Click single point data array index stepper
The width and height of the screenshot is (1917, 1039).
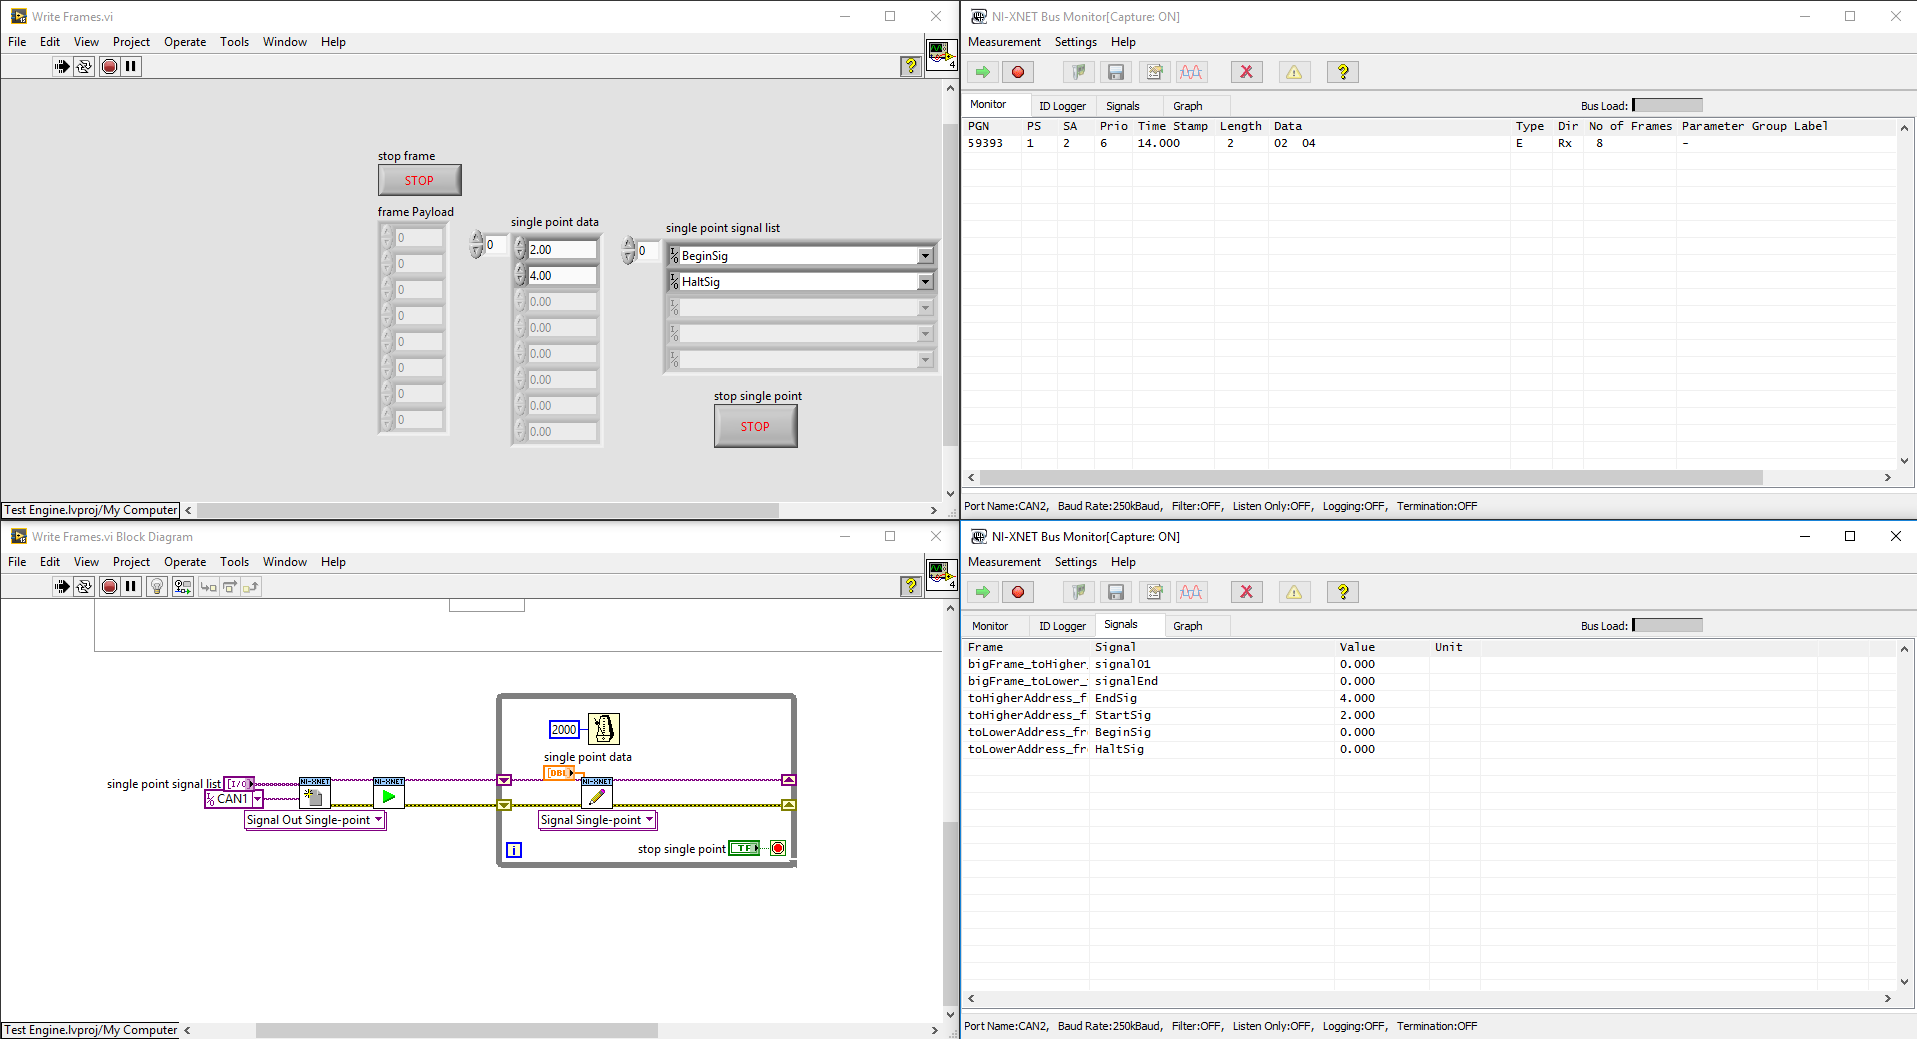[x=477, y=245]
